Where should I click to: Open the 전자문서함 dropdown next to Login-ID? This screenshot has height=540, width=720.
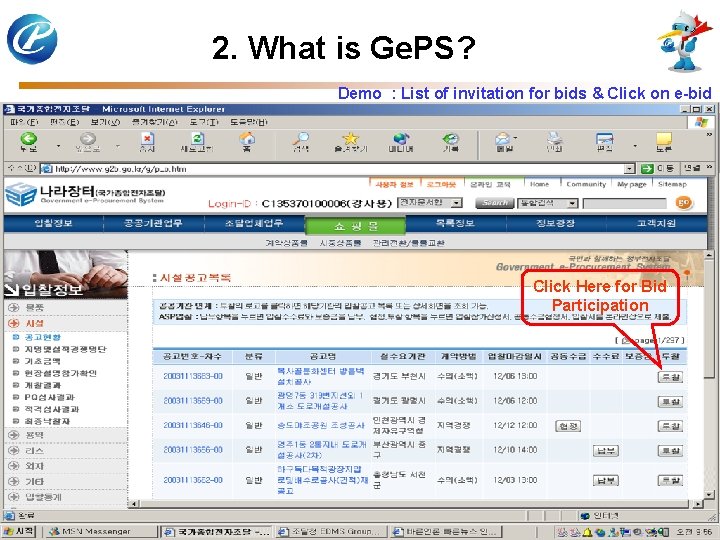[456, 202]
